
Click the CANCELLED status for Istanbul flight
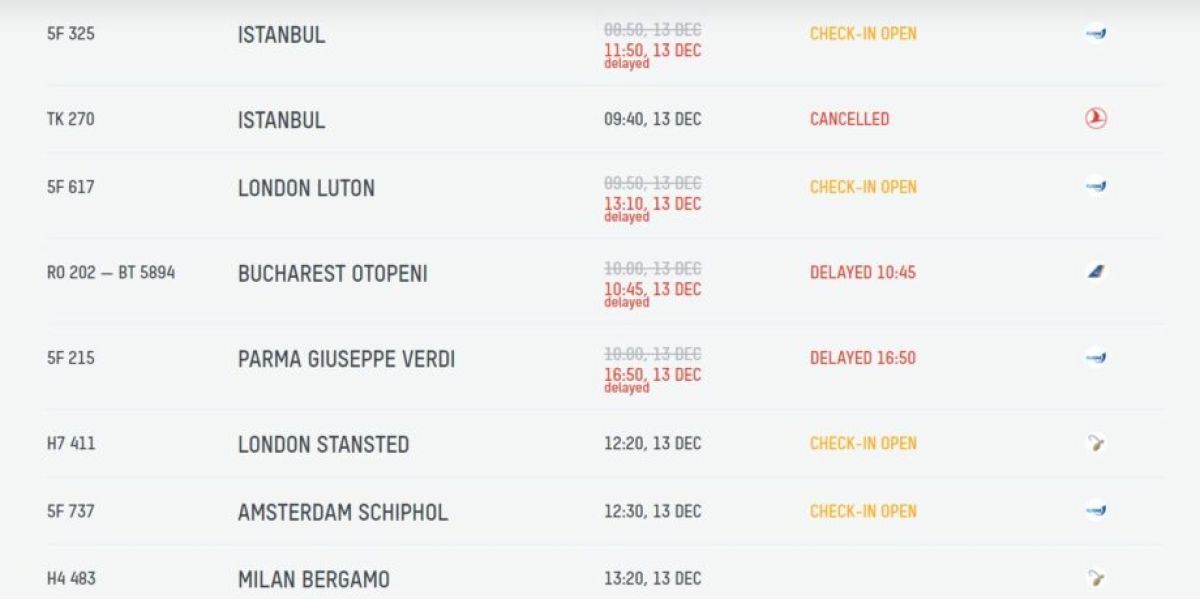coord(849,119)
